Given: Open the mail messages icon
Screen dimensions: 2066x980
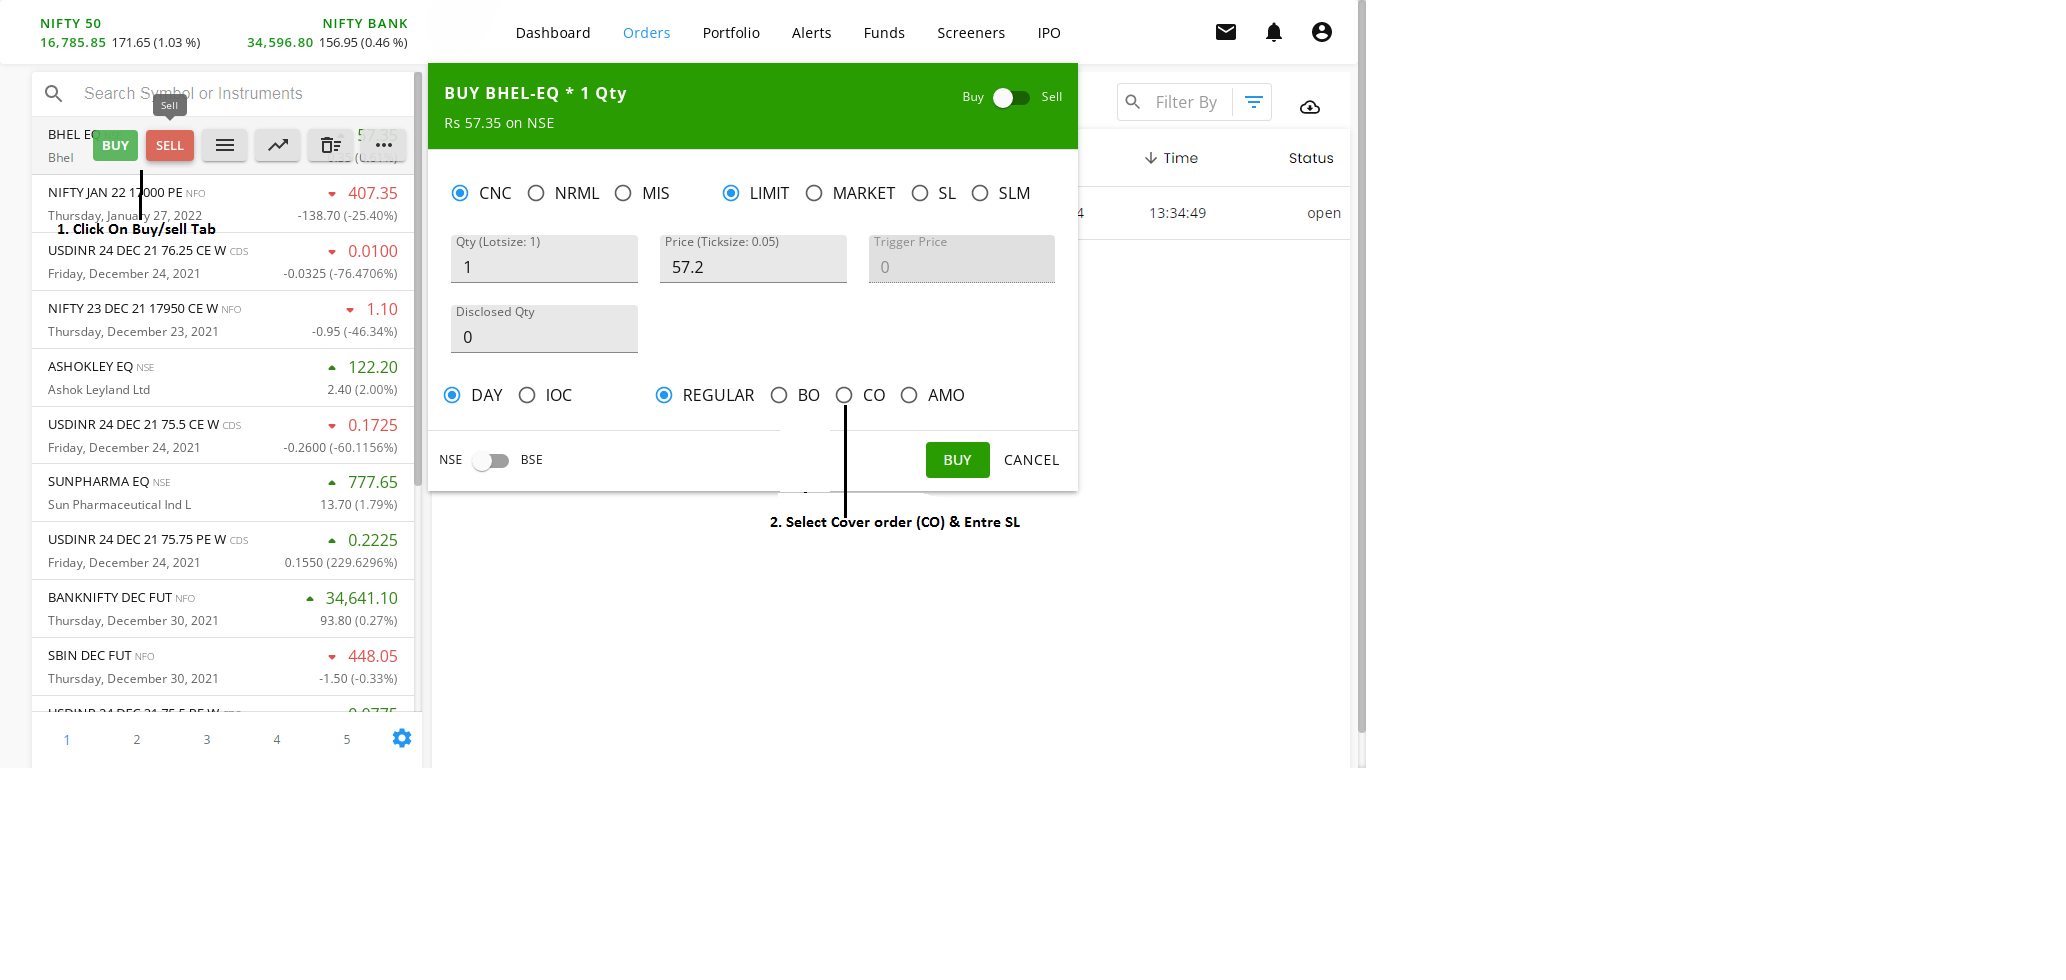Looking at the screenshot, I should [1225, 32].
